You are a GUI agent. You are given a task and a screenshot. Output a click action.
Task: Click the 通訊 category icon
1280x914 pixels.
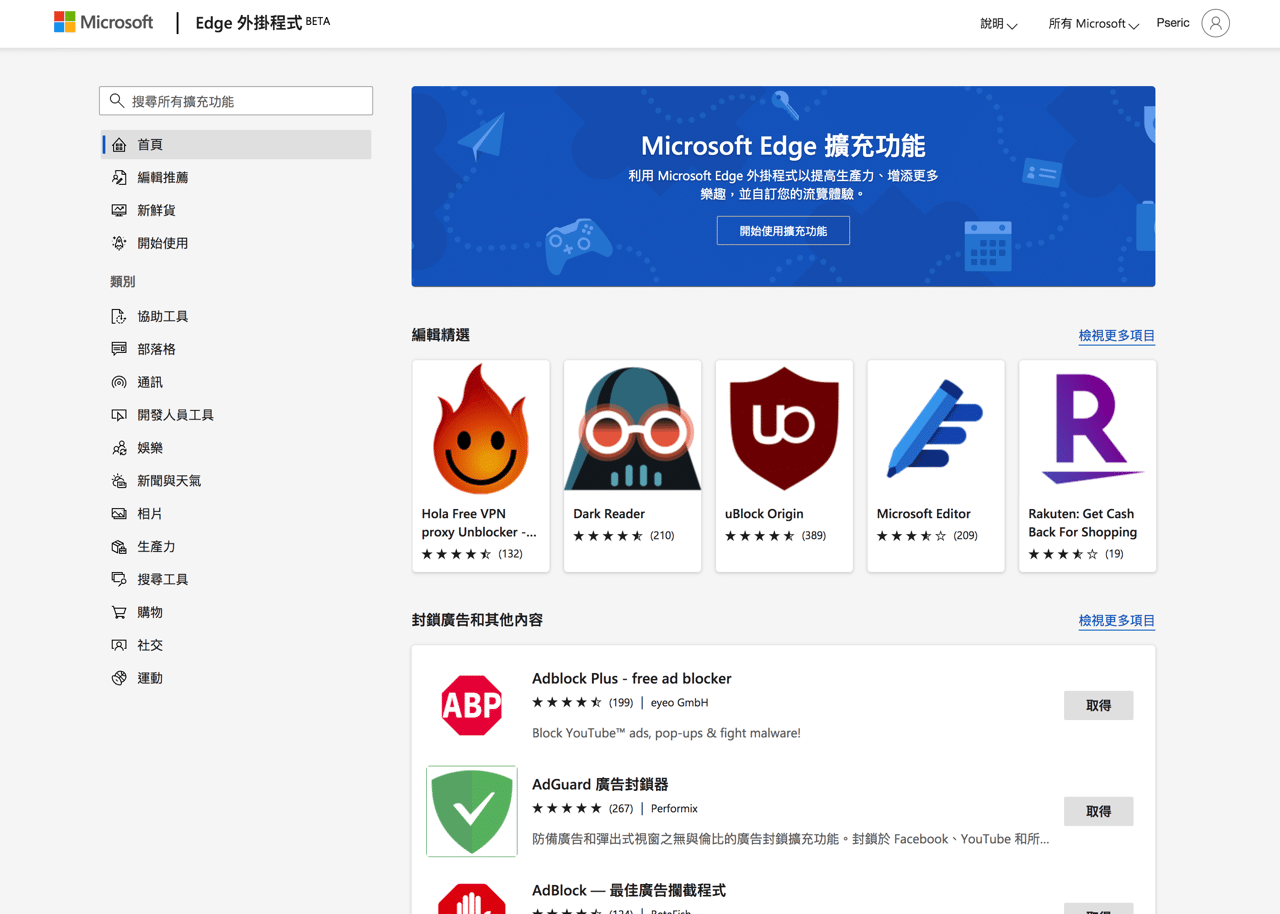pos(117,381)
